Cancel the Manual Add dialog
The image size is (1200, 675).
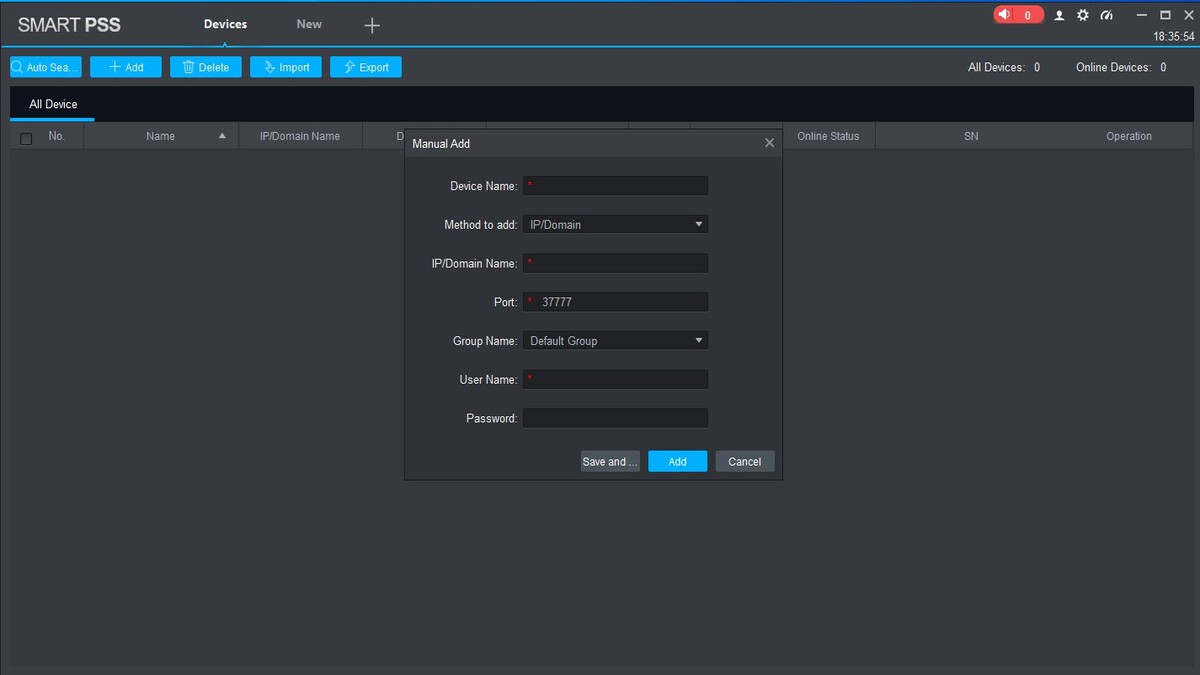[745, 461]
